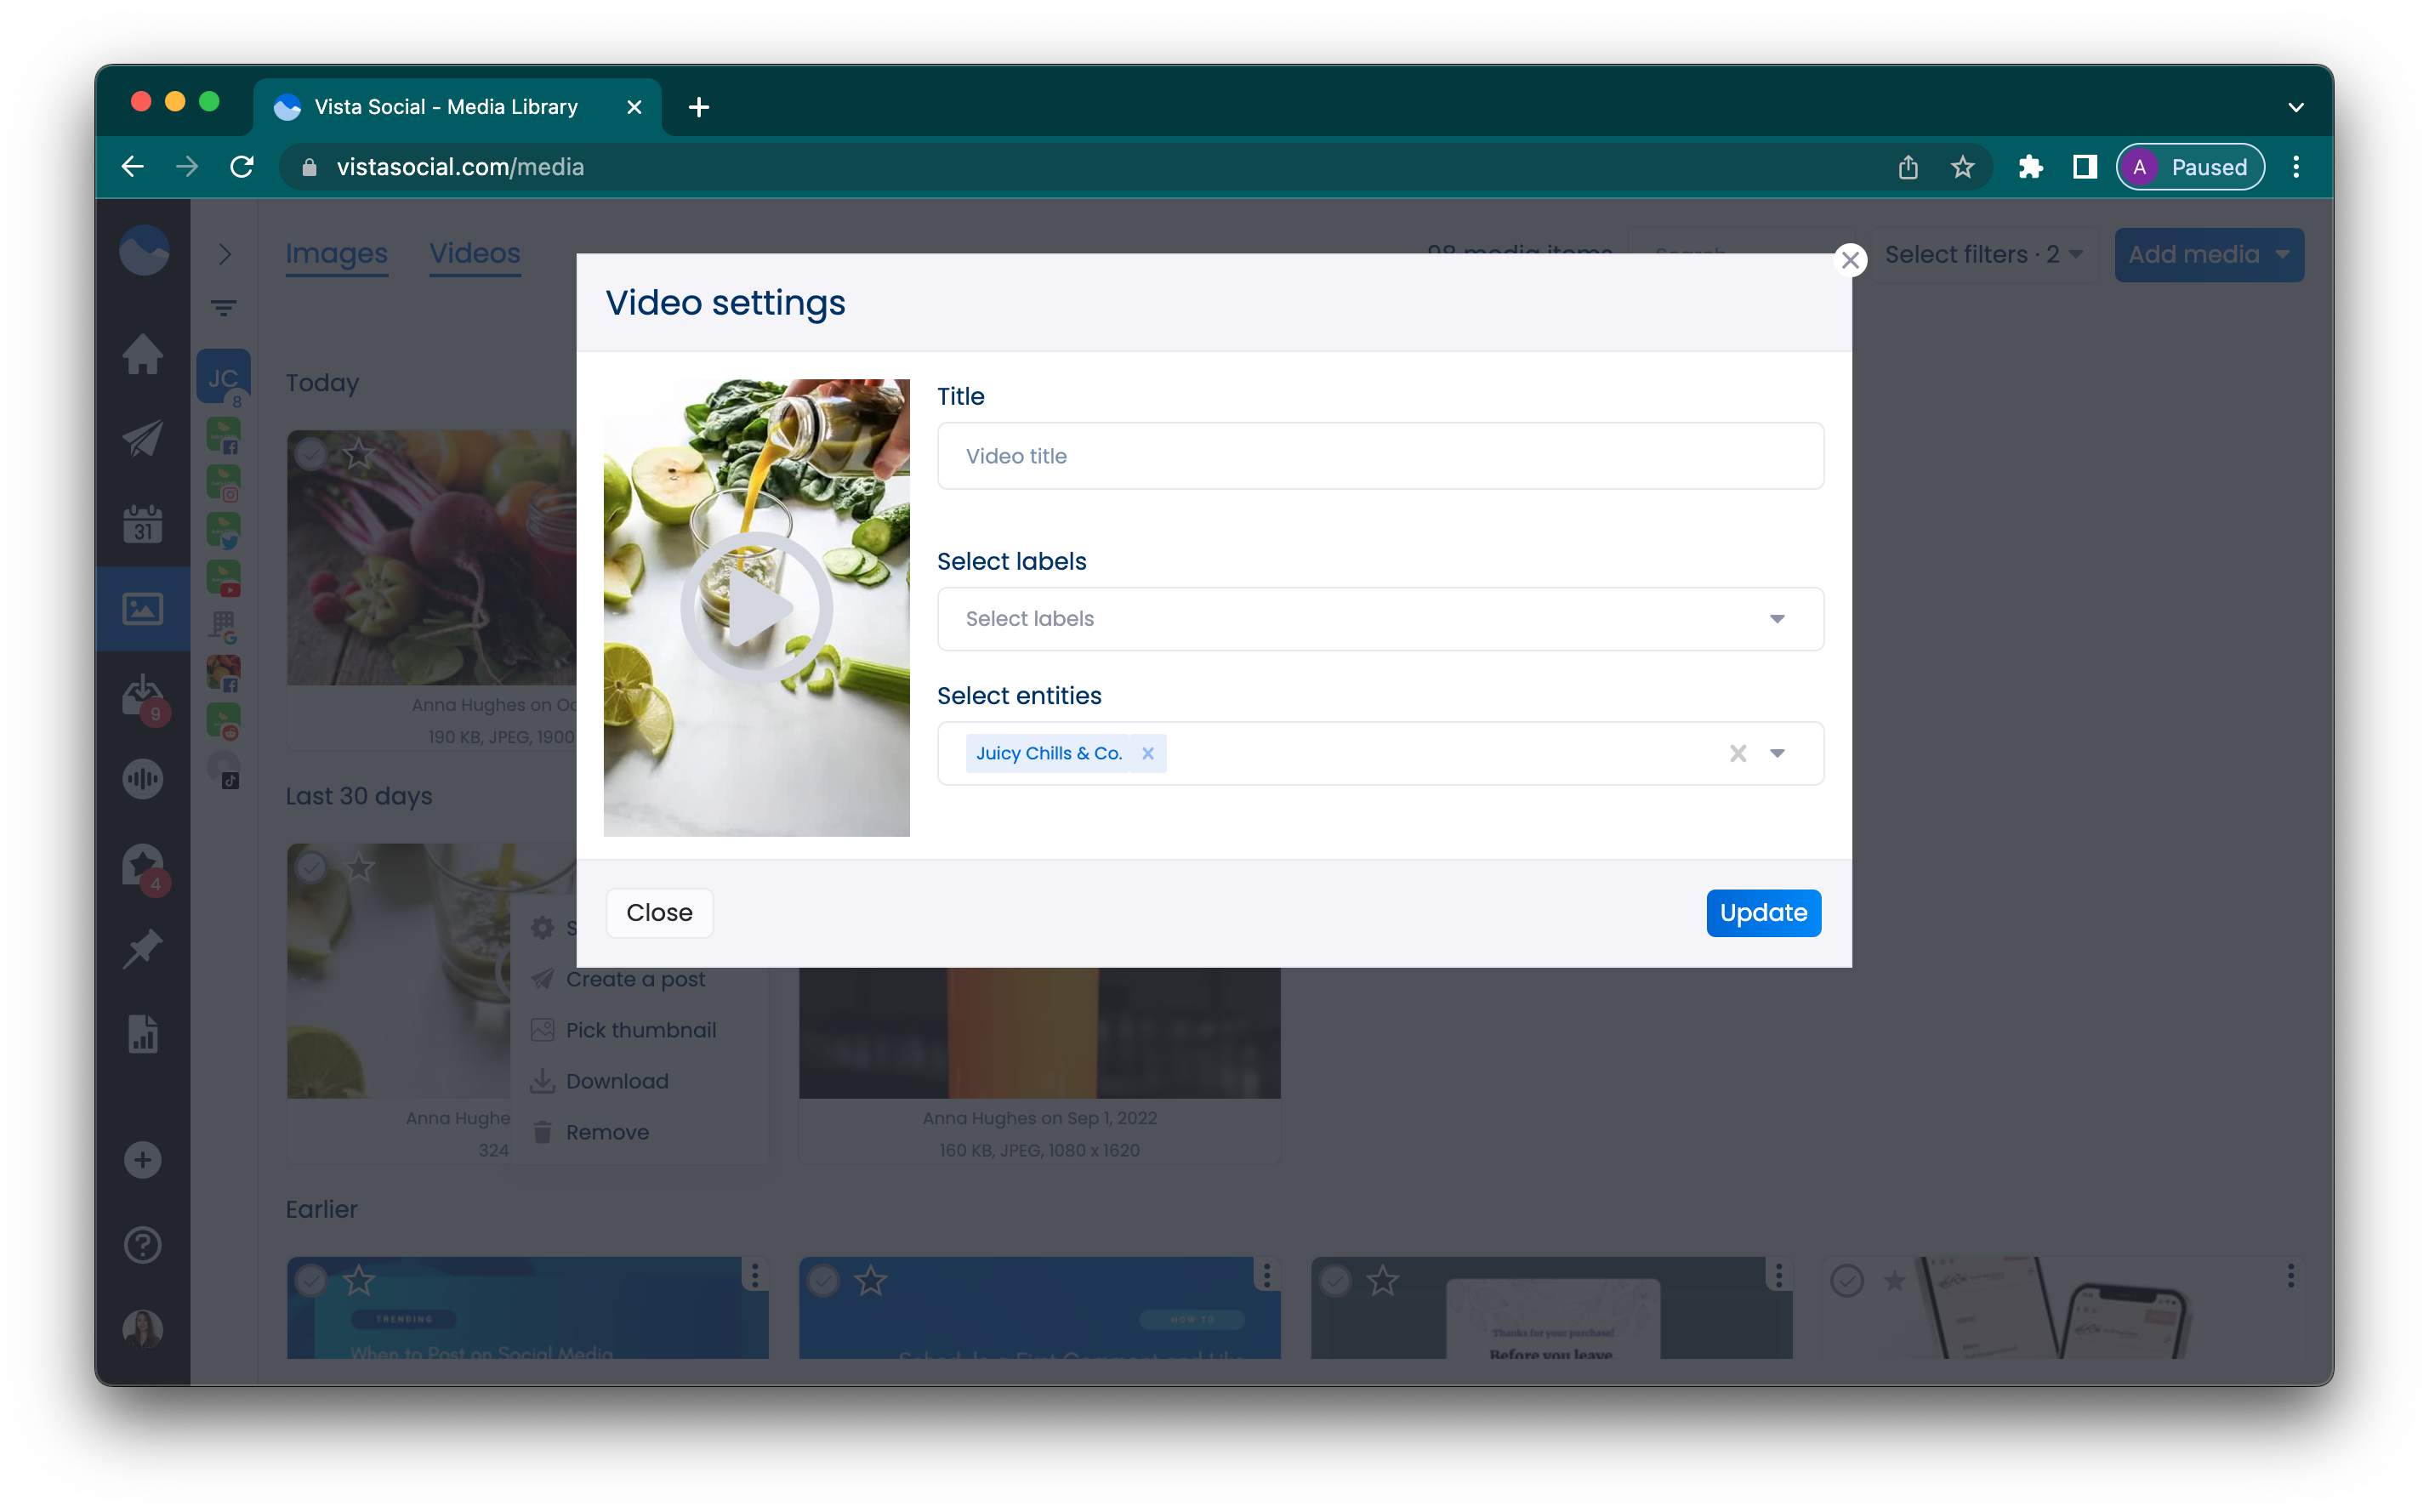
Task: Open a new browser tab
Action: (x=699, y=107)
